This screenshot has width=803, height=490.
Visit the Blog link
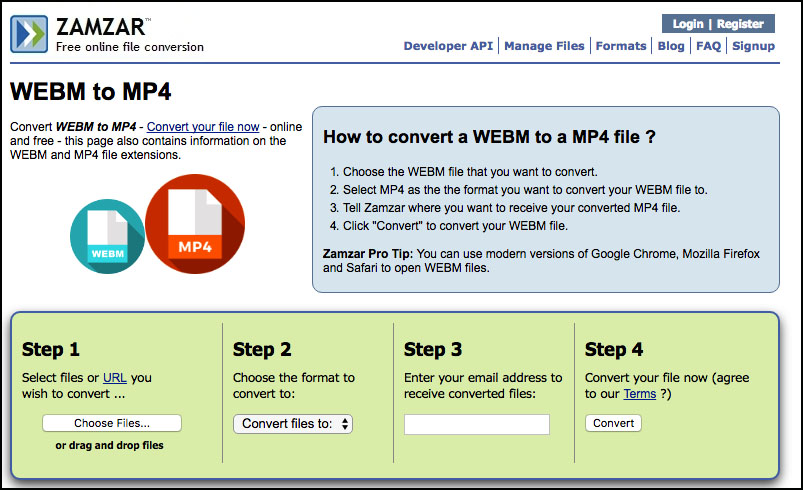click(x=671, y=46)
